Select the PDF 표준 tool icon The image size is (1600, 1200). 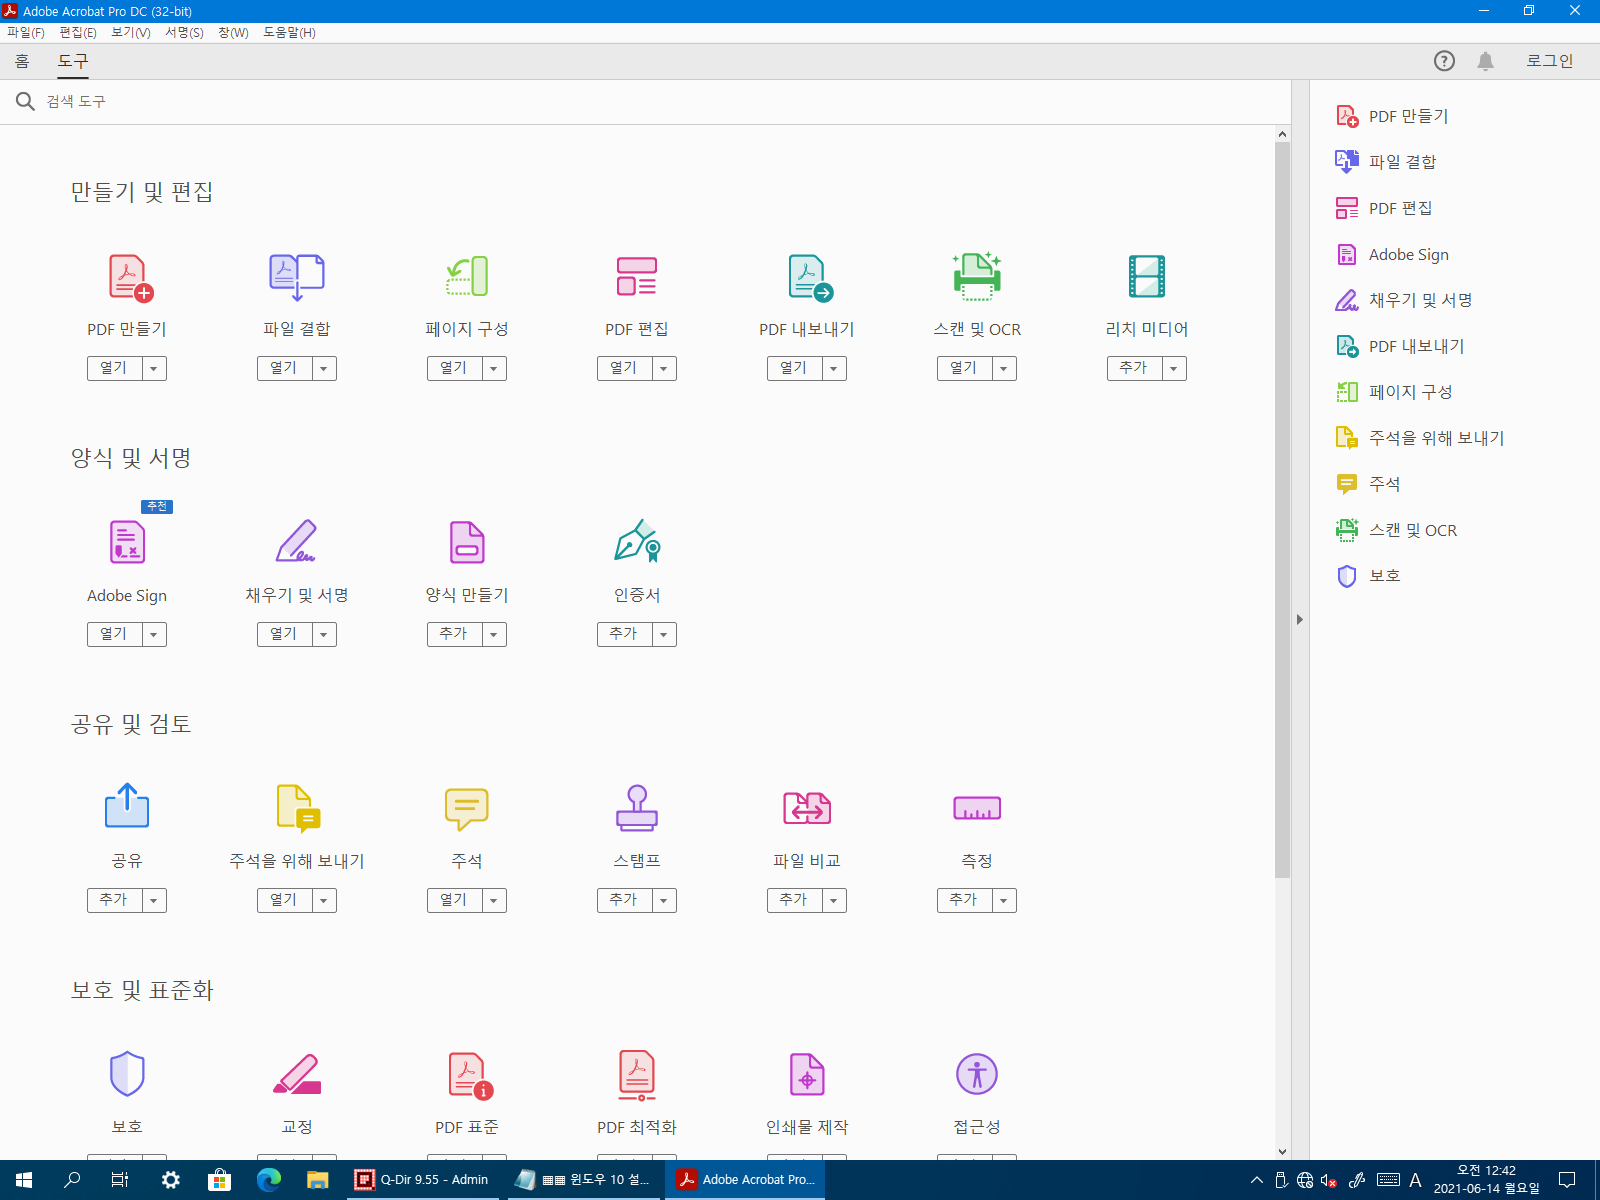tap(470, 1076)
